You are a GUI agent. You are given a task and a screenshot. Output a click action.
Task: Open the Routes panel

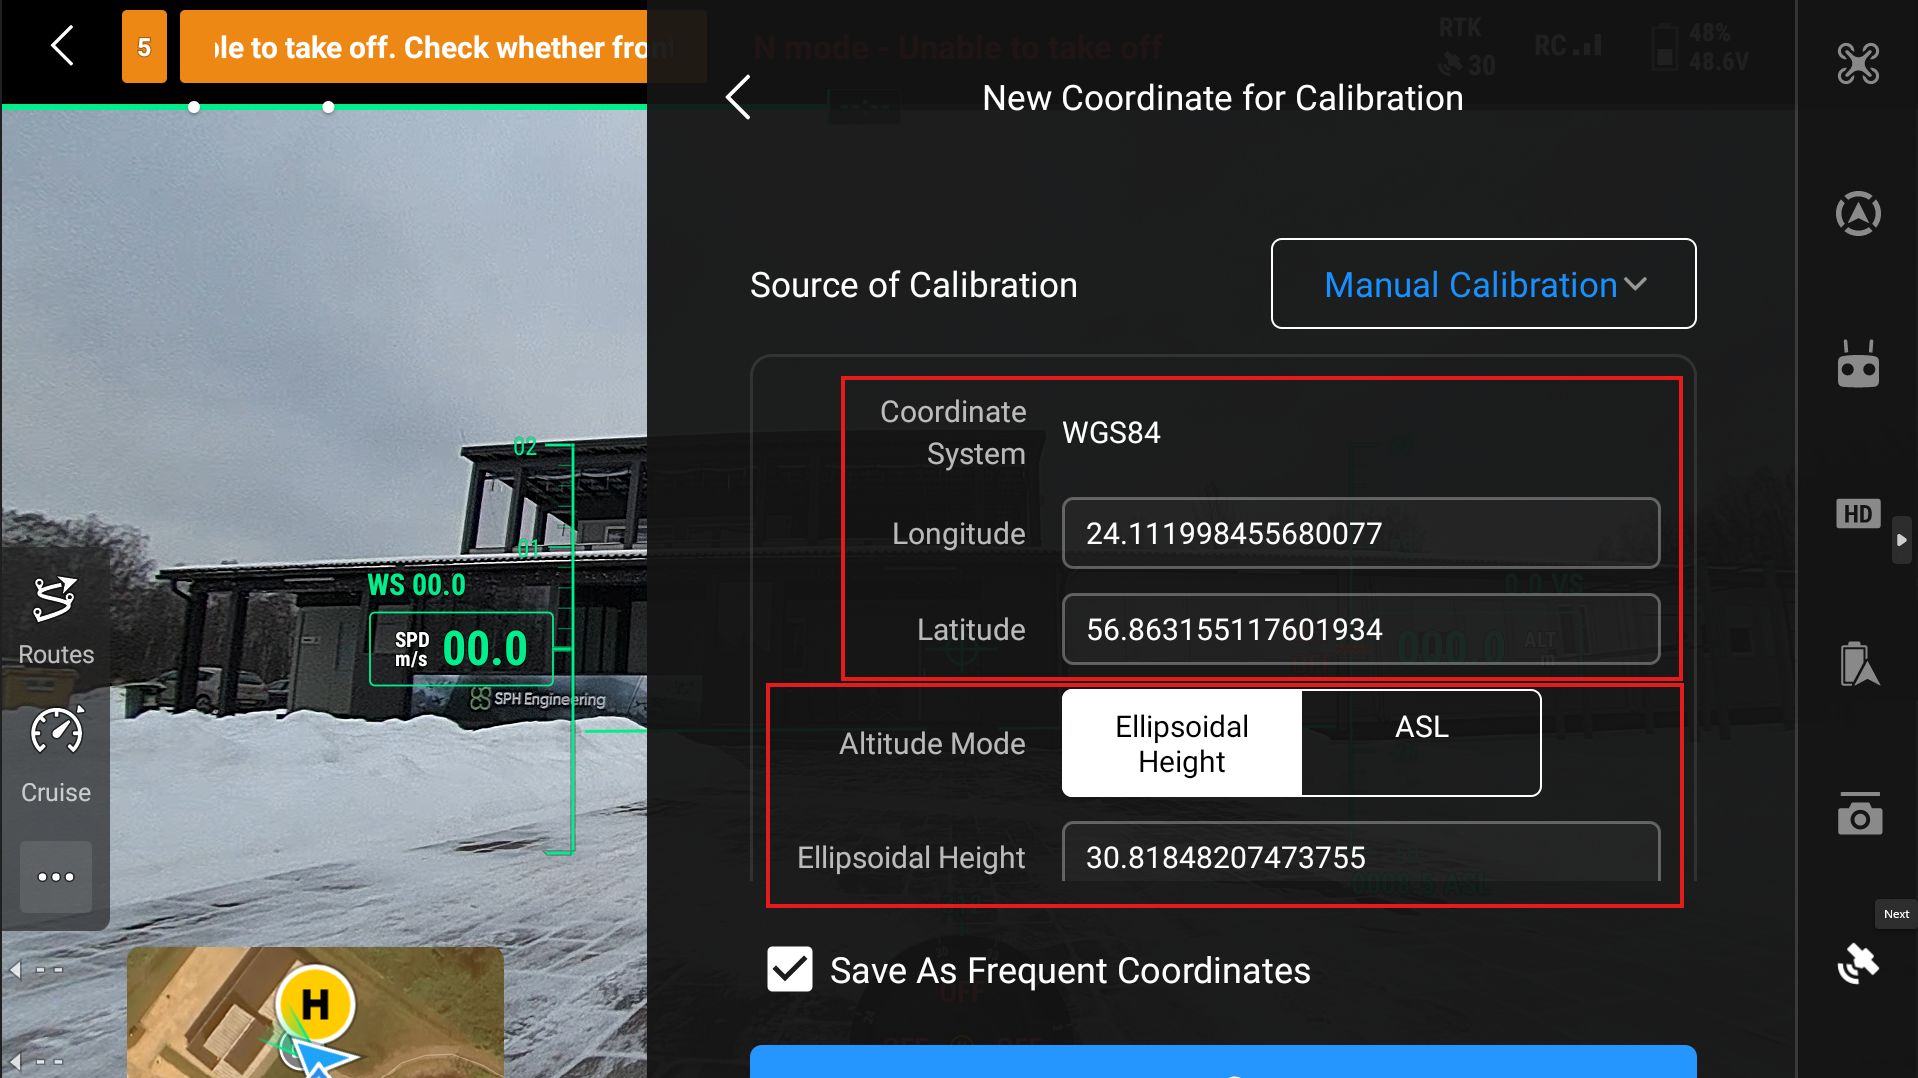tap(56, 621)
